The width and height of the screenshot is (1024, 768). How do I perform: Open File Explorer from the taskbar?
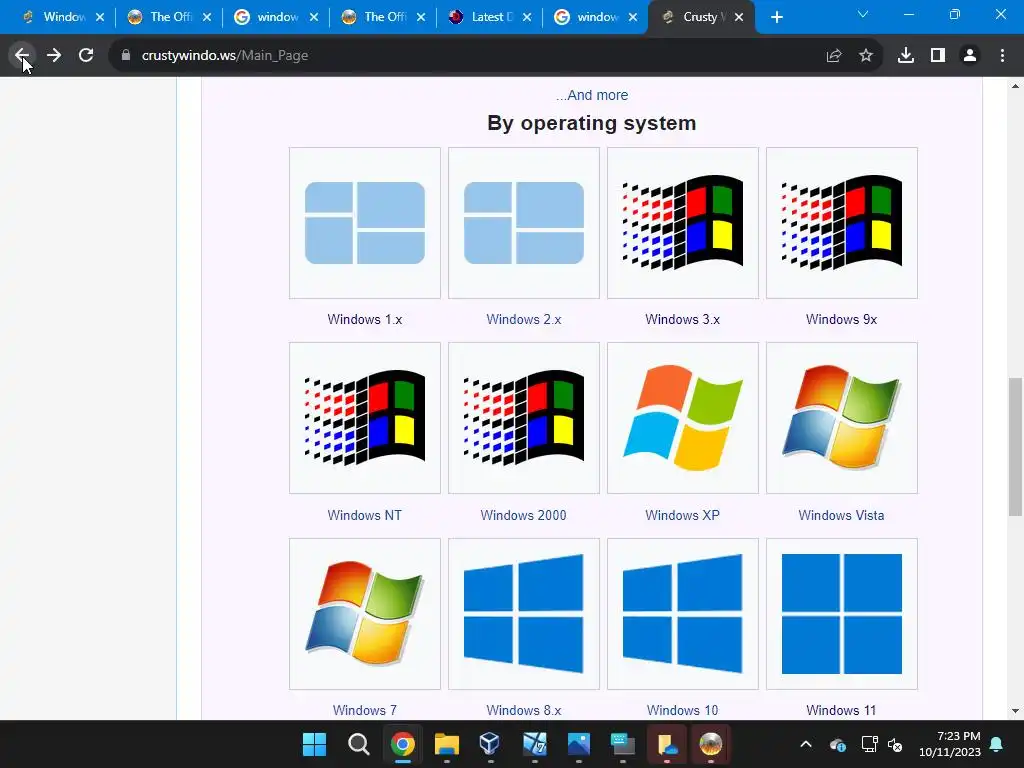447,744
